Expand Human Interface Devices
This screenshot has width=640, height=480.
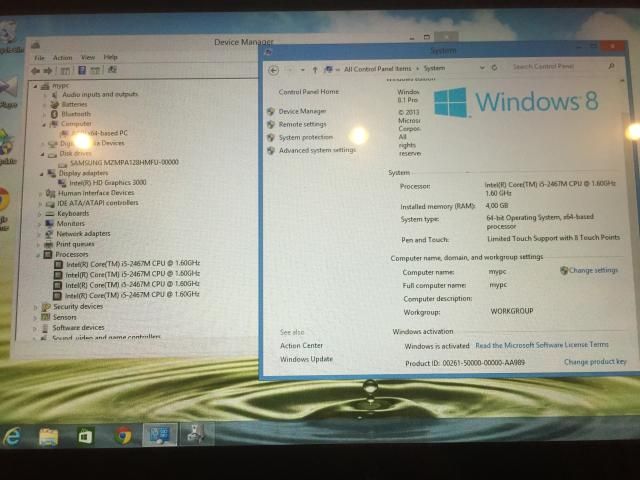(x=40, y=193)
